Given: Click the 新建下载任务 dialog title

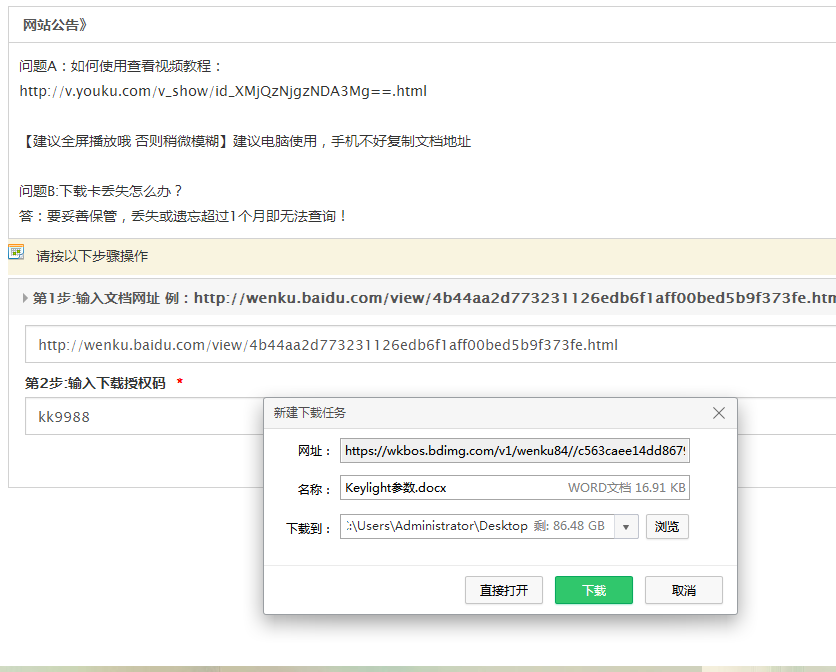Looking at the screenshot, I should click(x=309, y=412).
